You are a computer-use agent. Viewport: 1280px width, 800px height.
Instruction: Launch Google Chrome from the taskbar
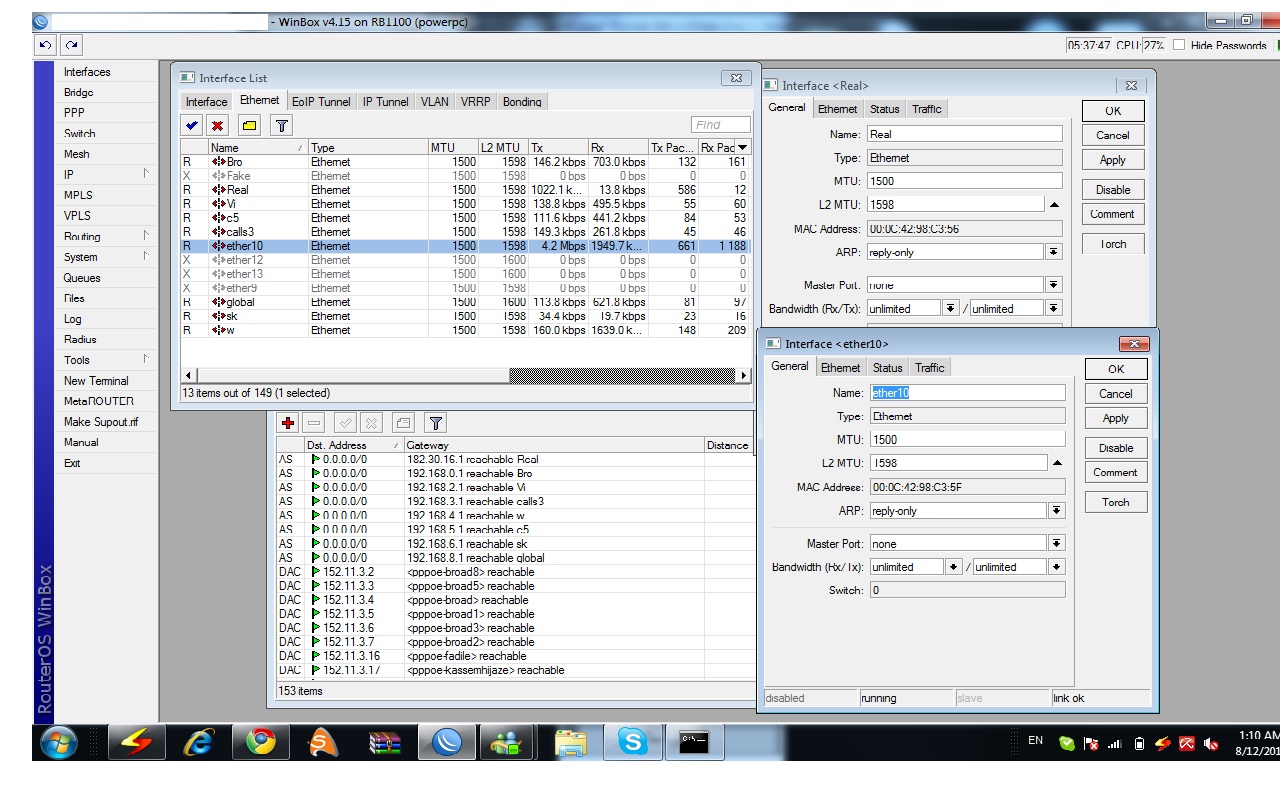261,742
